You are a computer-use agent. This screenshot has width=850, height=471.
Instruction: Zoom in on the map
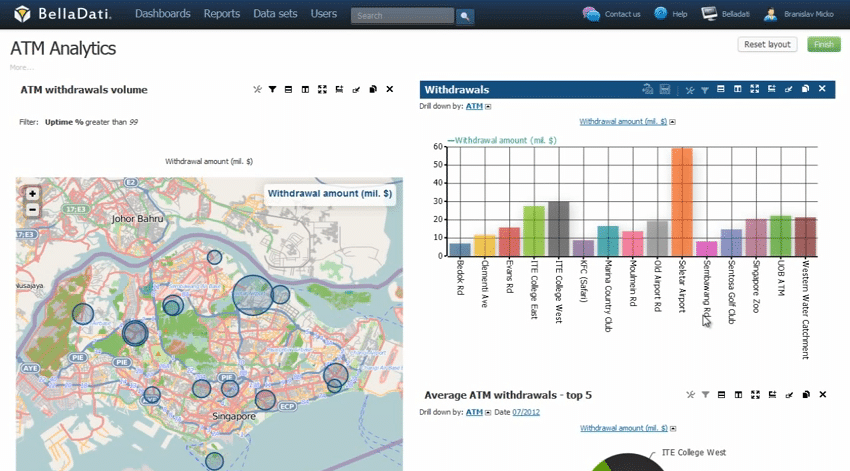pos(32,194)
